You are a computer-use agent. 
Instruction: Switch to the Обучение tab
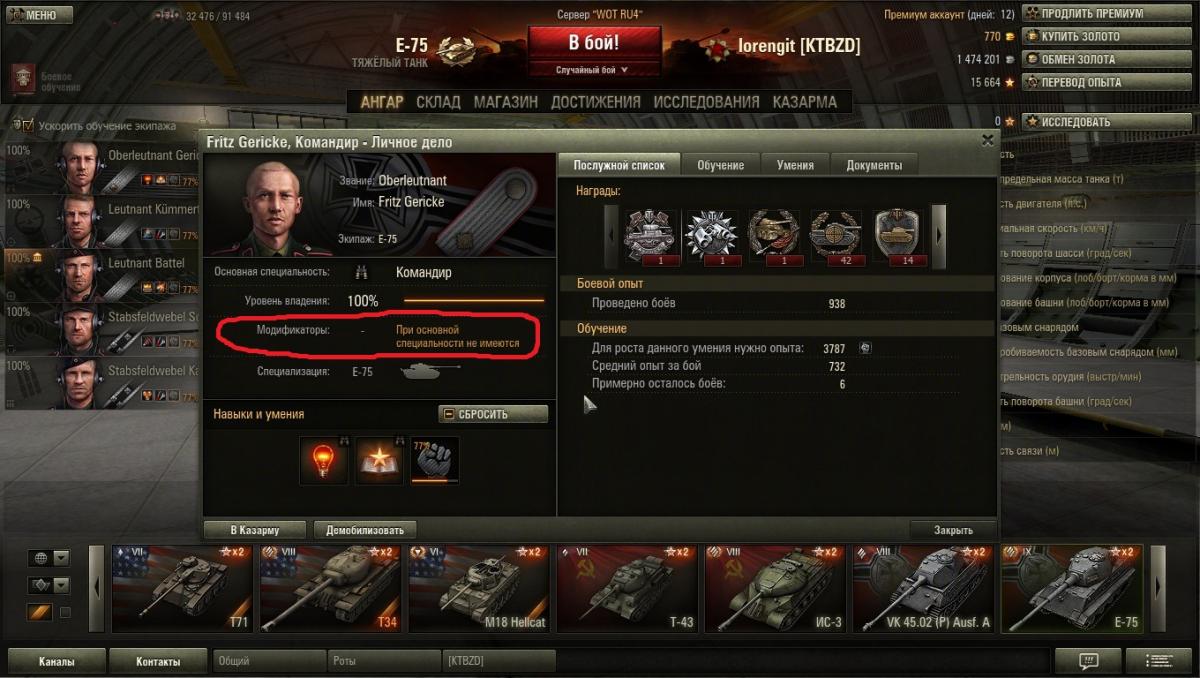[721, 165]
